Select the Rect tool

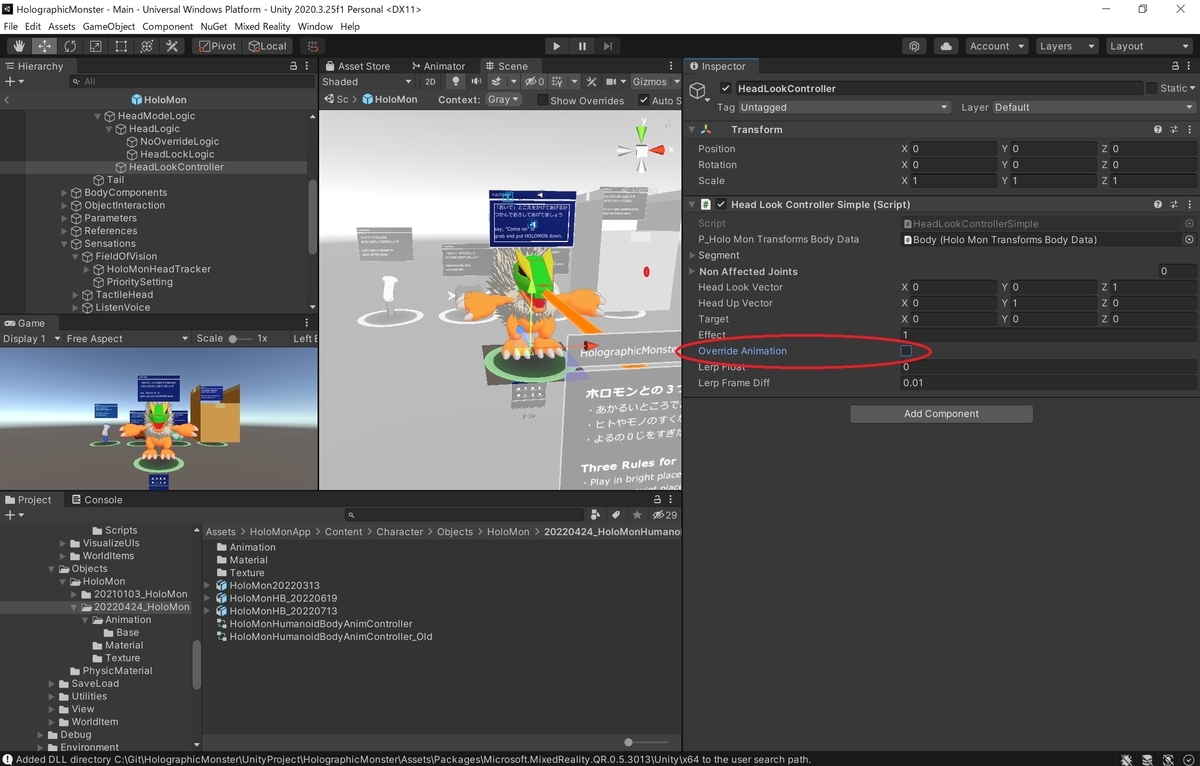(121, 46)
